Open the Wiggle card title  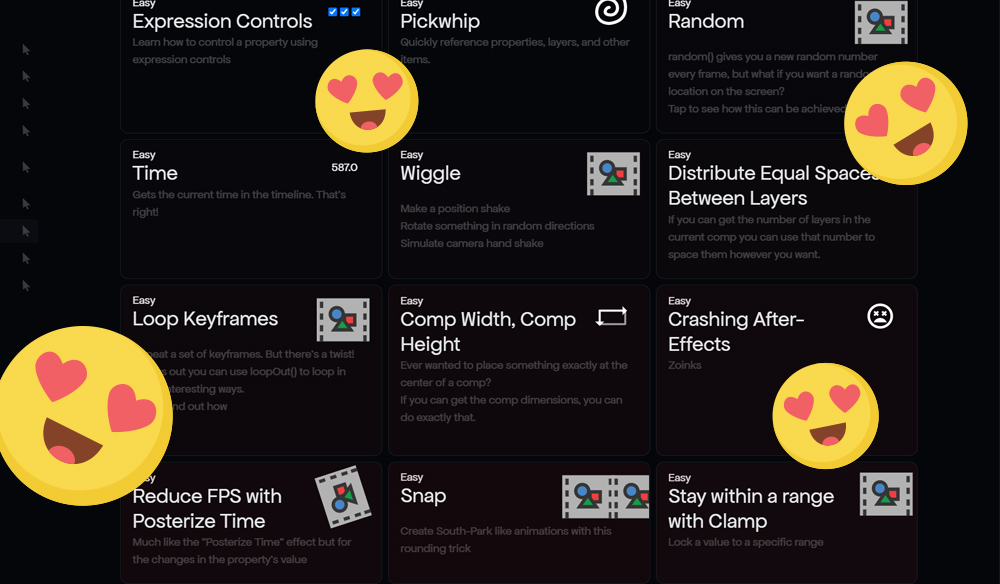[430, 173]
